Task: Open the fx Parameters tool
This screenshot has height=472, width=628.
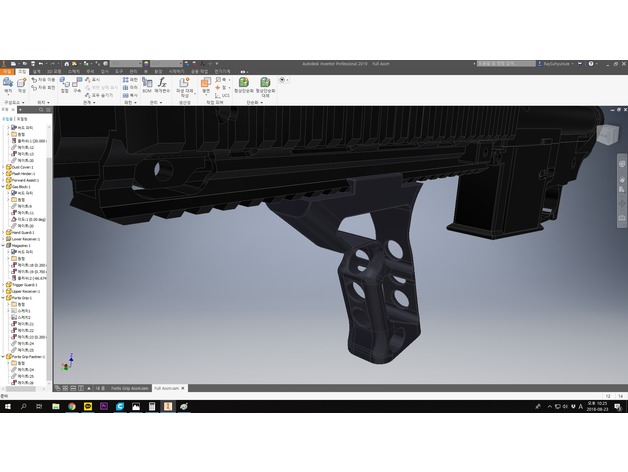Action: 162,83
